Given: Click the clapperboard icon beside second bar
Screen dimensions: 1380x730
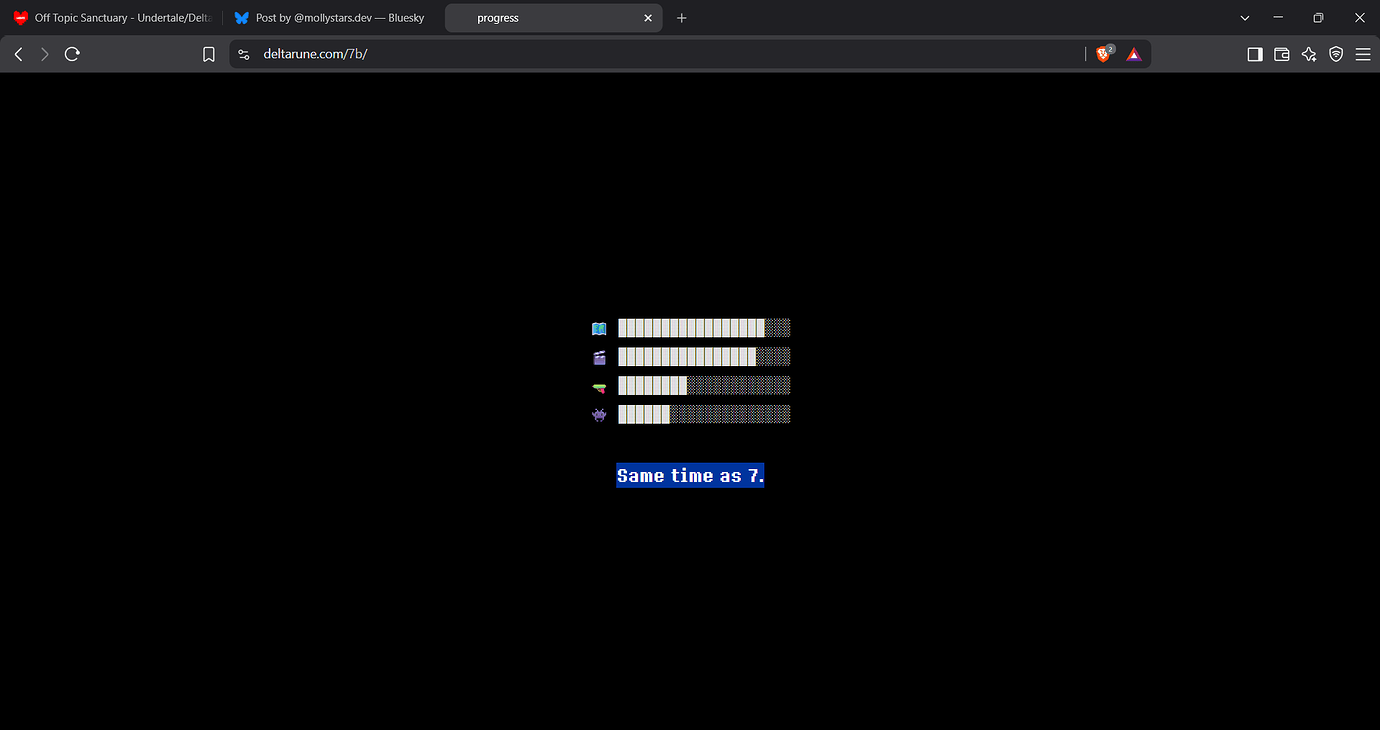Looking at the screenshot, I should click(x=599, y=357).
